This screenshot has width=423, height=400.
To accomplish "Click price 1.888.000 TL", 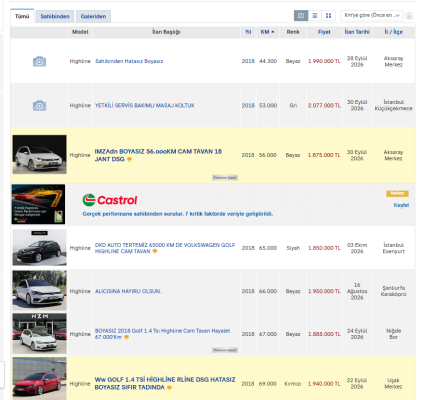I will [324, 334].
